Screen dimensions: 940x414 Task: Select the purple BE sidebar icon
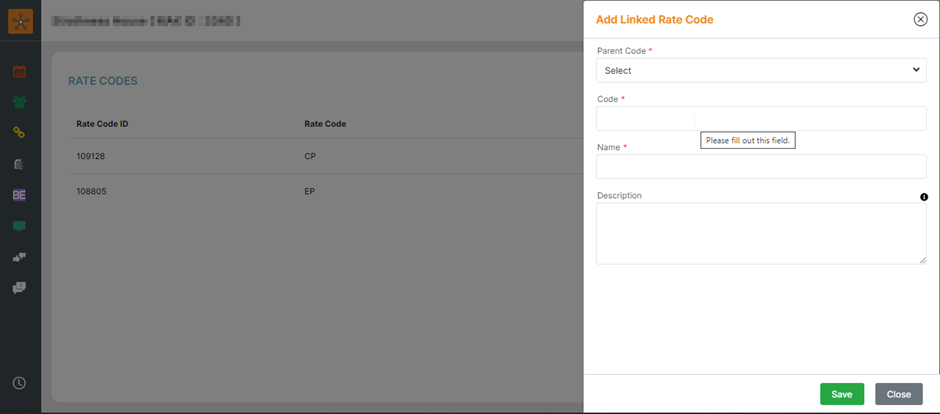click(x=19, y=195)
